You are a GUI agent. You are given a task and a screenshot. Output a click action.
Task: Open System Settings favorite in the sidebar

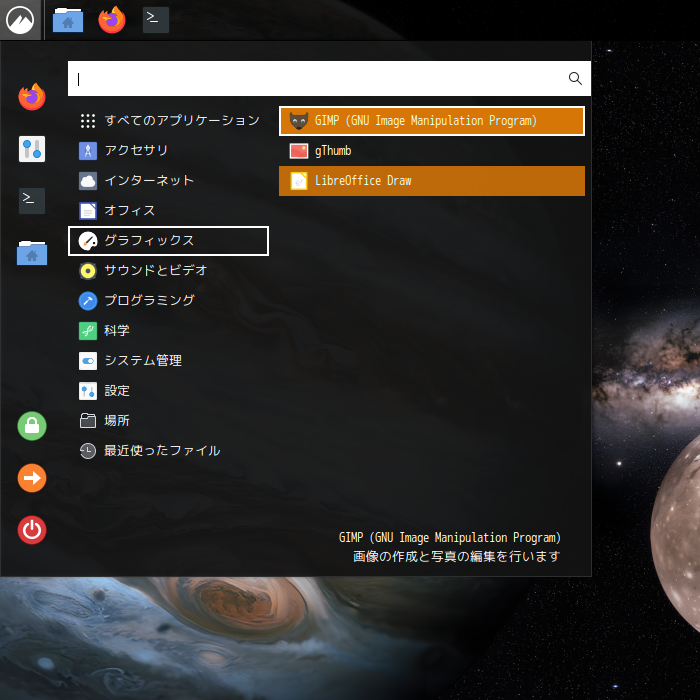(x=32, y=149)
